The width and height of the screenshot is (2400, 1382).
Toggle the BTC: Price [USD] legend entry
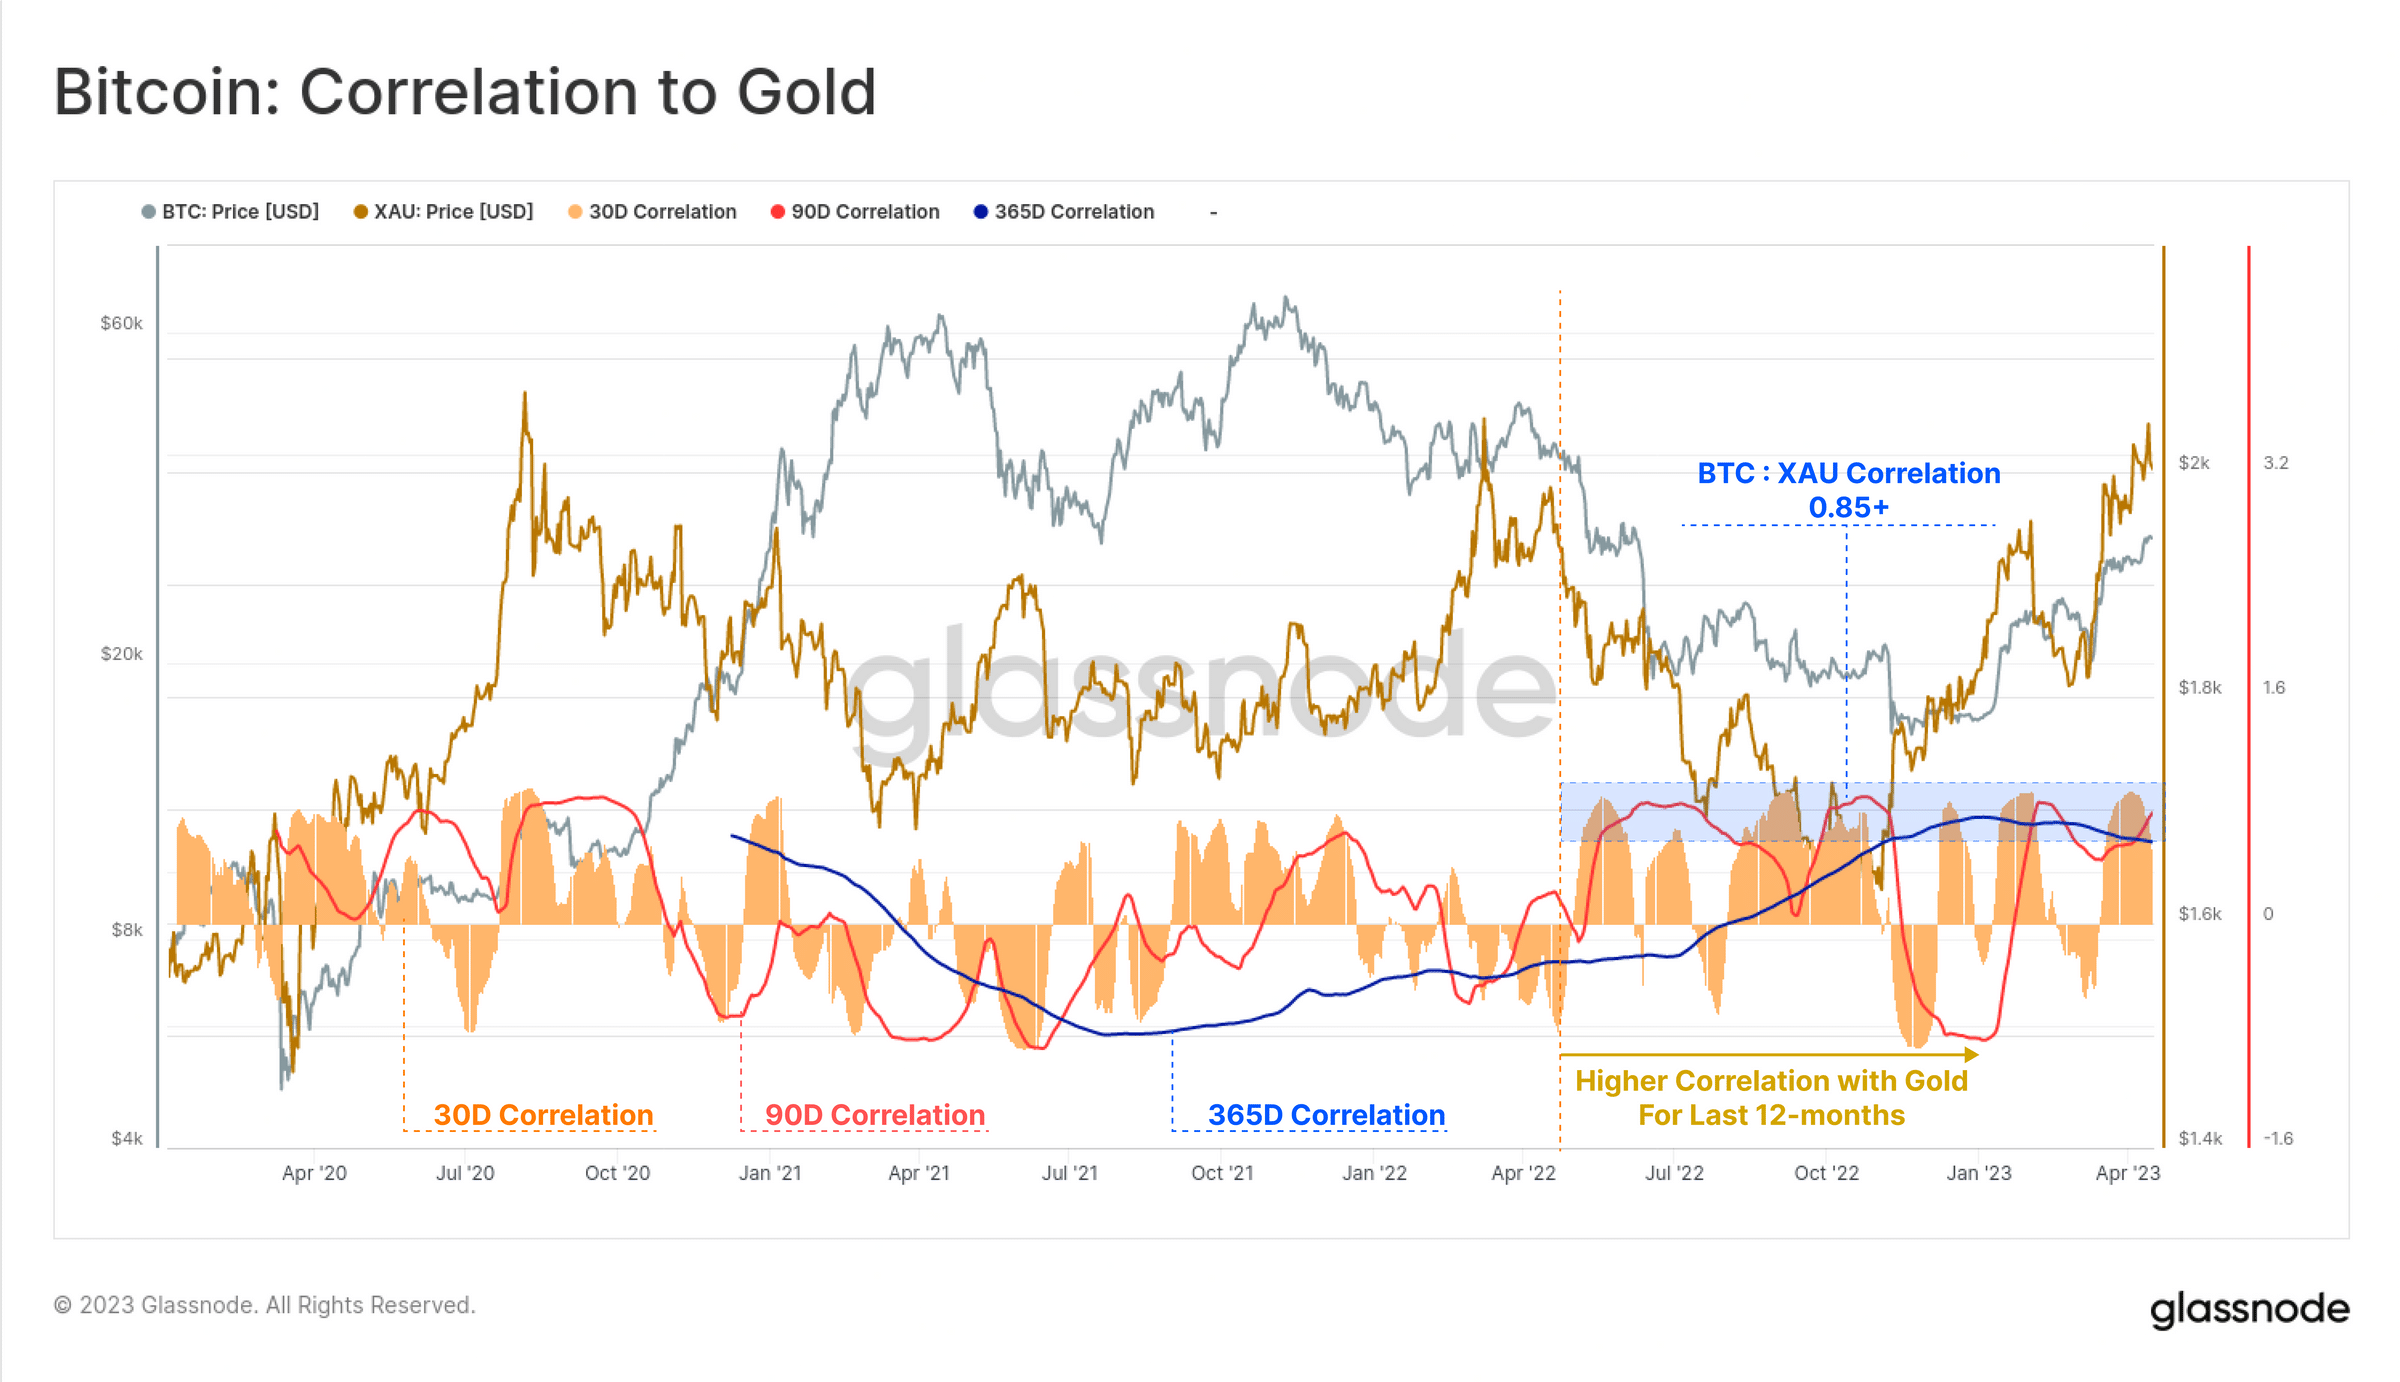point(230,212)
